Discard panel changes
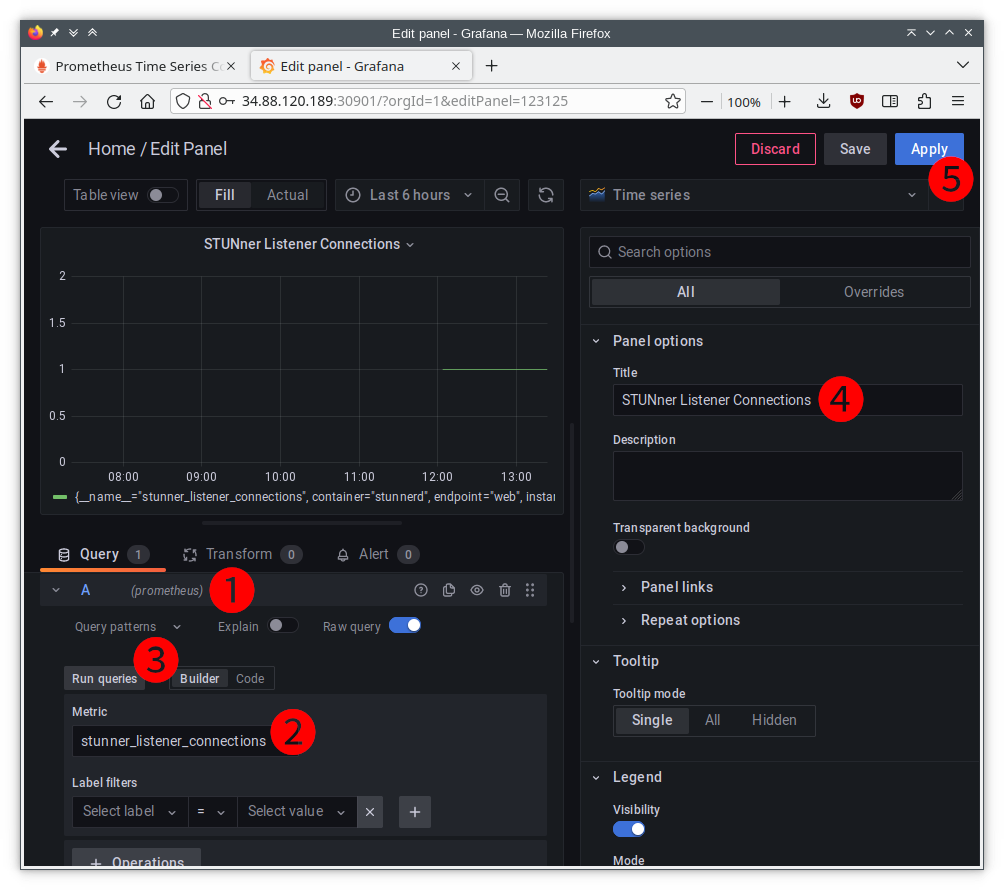 tap(775, 149)
